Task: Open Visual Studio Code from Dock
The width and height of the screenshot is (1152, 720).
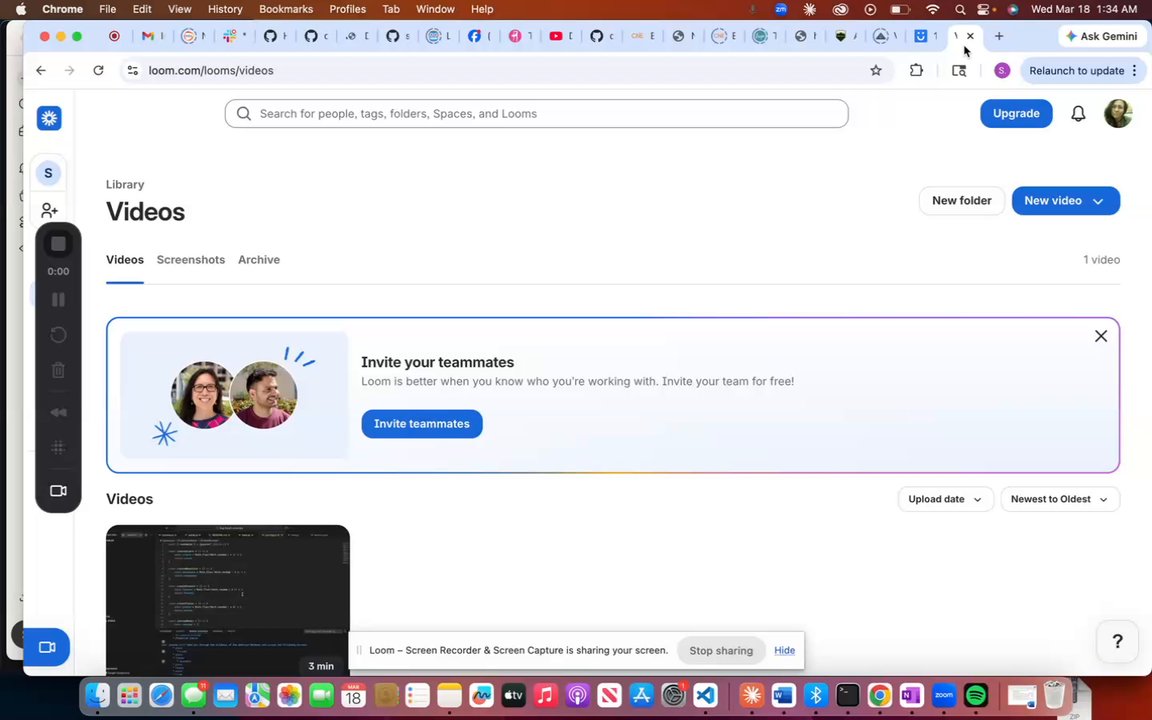Action: [x=705, y=695]
